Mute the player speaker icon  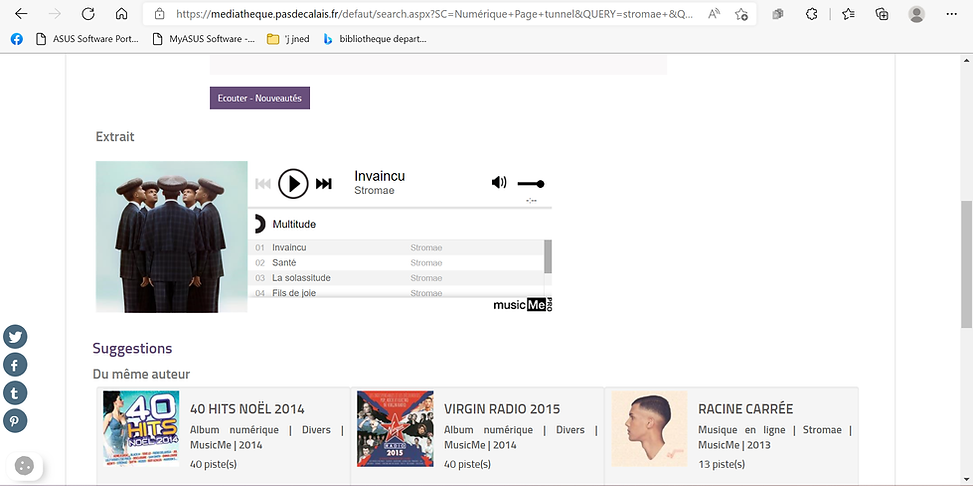point(499,182)
